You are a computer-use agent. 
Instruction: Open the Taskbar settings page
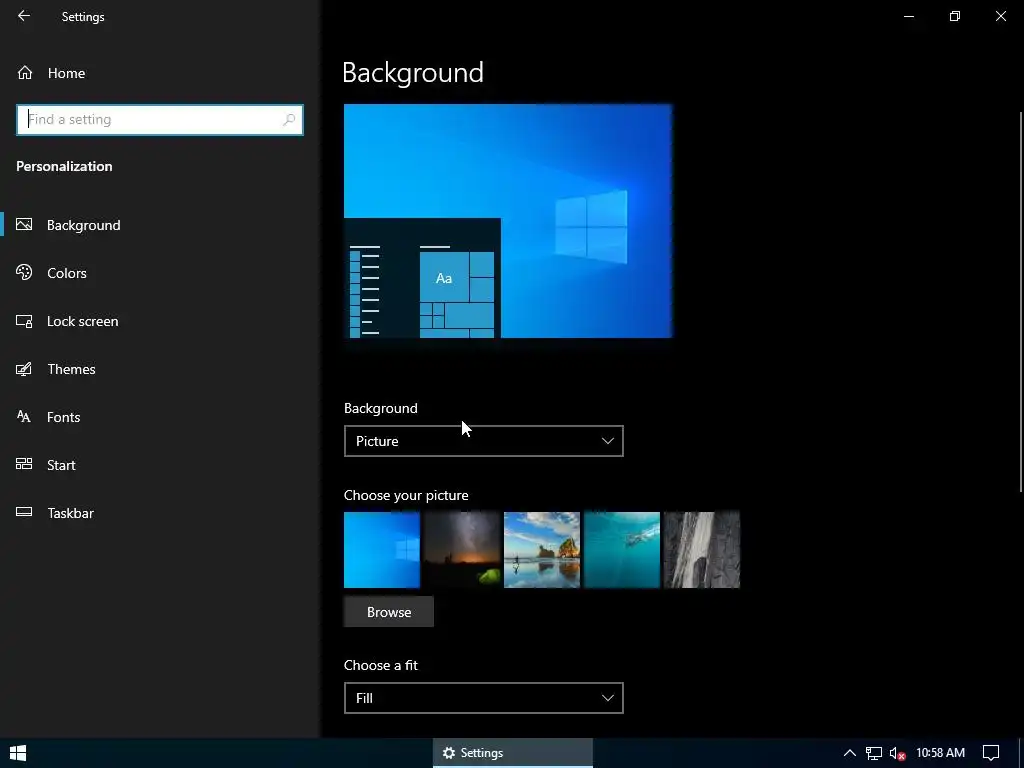click(71, 513)
